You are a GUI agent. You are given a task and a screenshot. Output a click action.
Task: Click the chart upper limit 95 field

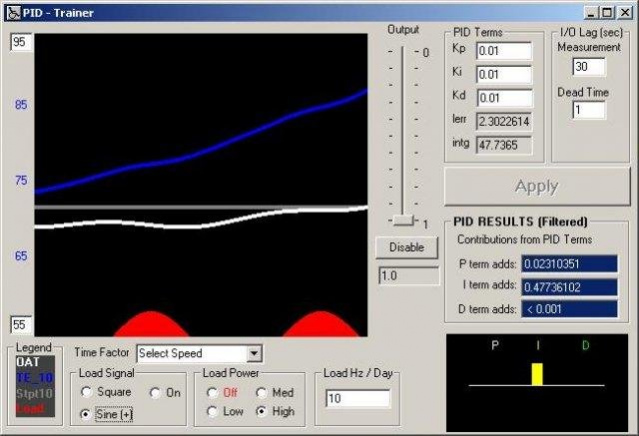[x=21, y=43]
